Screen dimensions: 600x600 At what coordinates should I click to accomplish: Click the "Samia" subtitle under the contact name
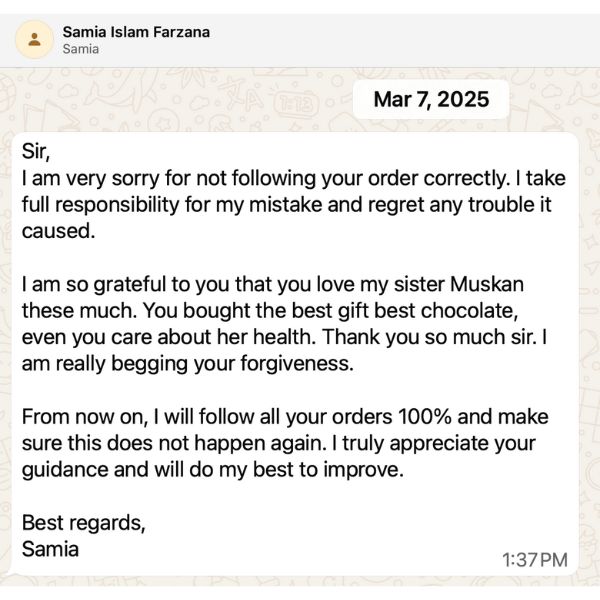tap(80, 48)
